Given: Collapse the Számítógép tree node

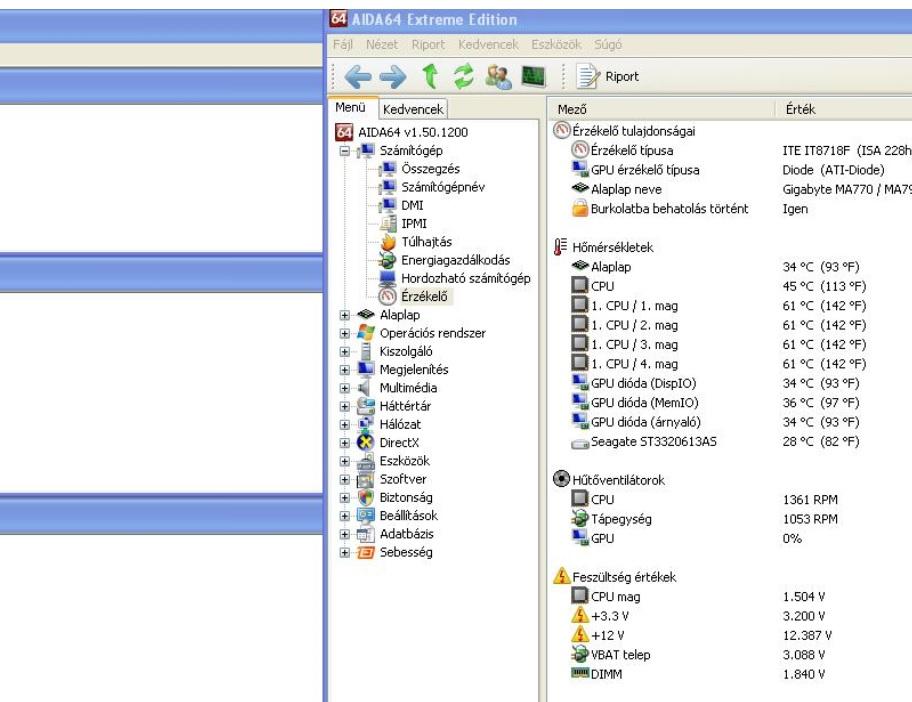Looking at the screenshot, I should [x=344, y=151].
